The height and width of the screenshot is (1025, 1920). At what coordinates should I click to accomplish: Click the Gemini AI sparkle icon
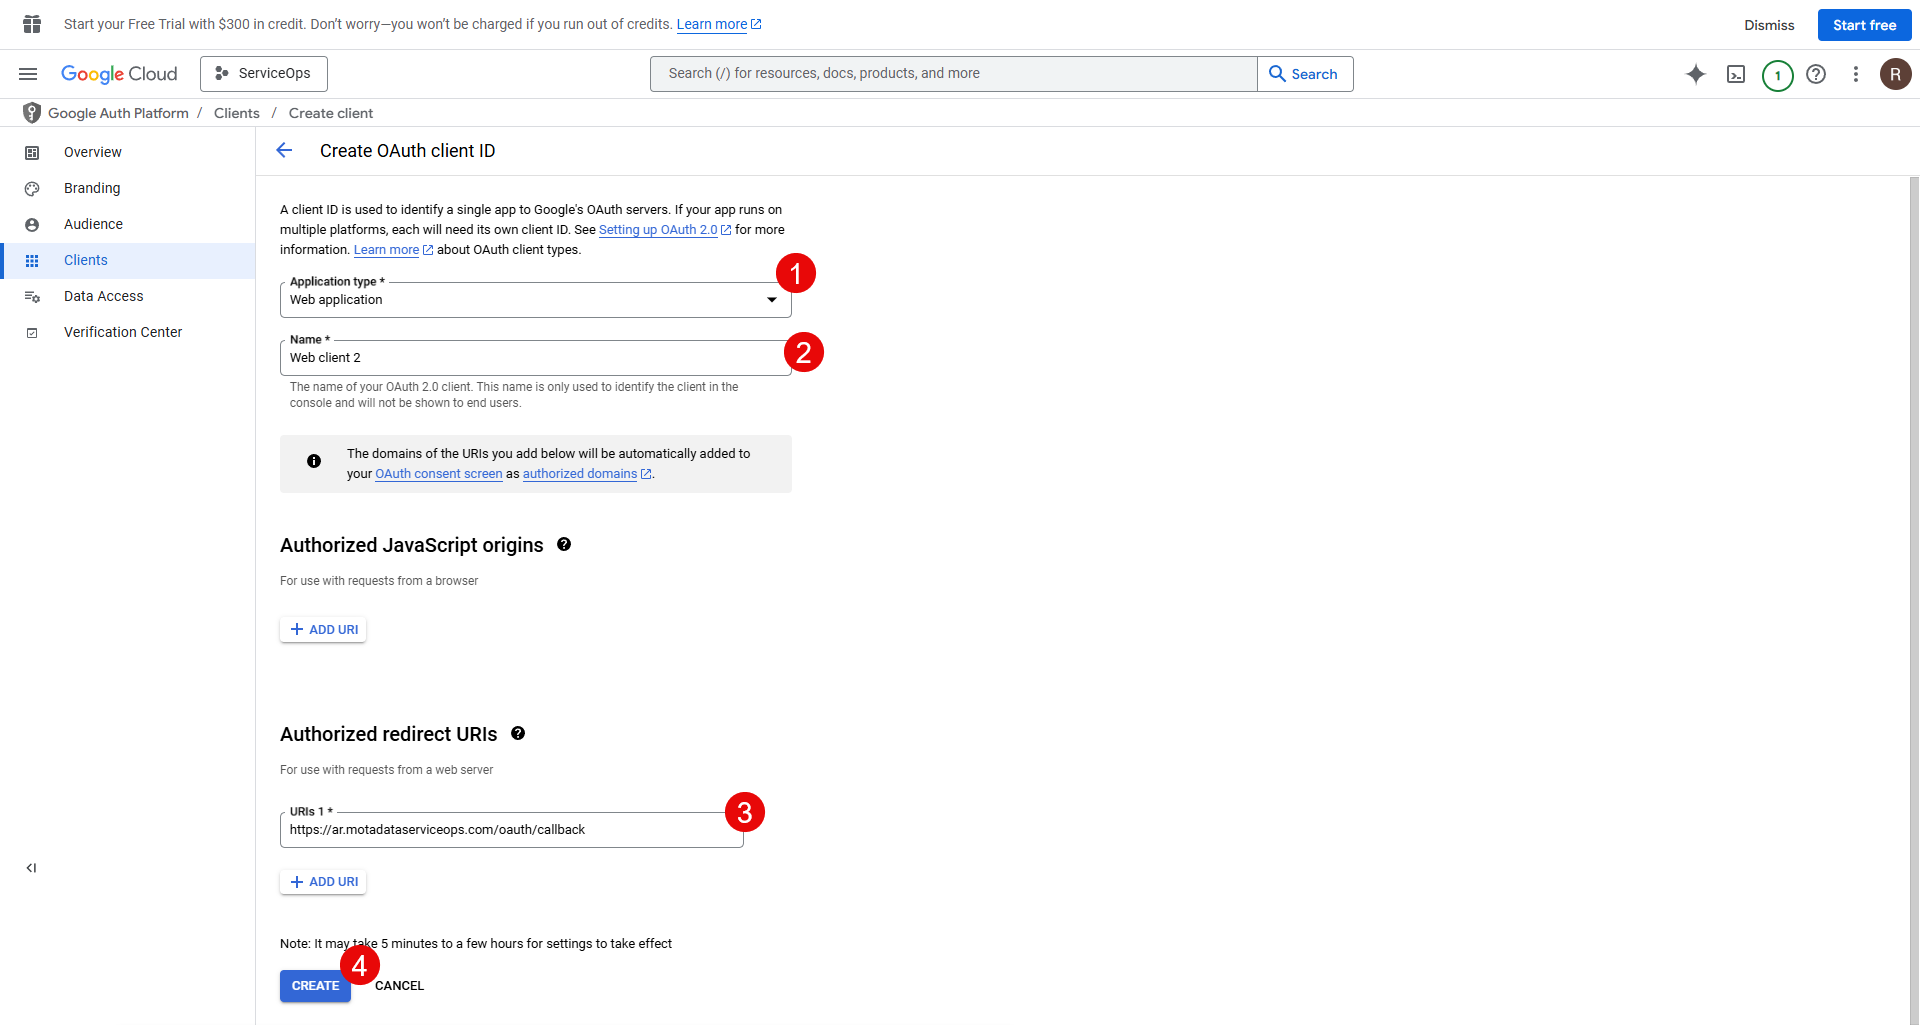coord(1695,74)
